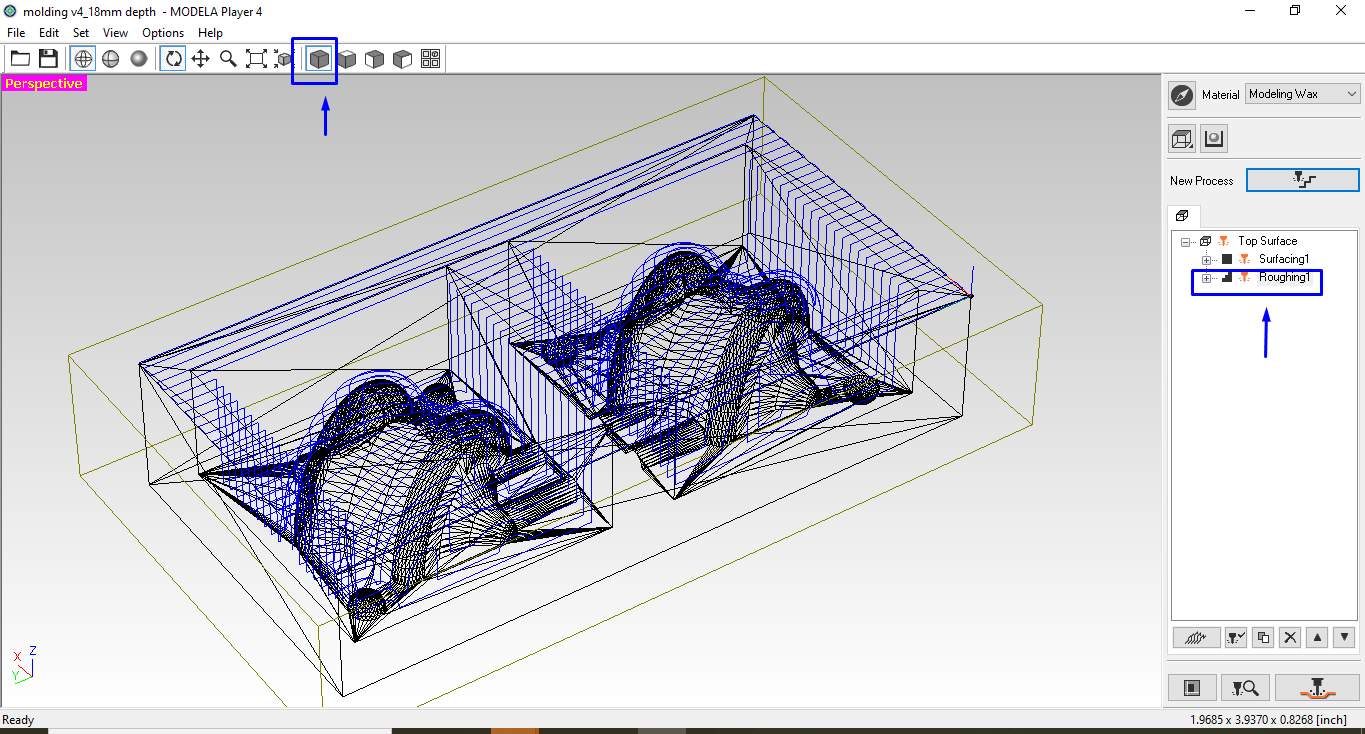
Task: Activate the Move/pan view tool
Action: point(201,59)
